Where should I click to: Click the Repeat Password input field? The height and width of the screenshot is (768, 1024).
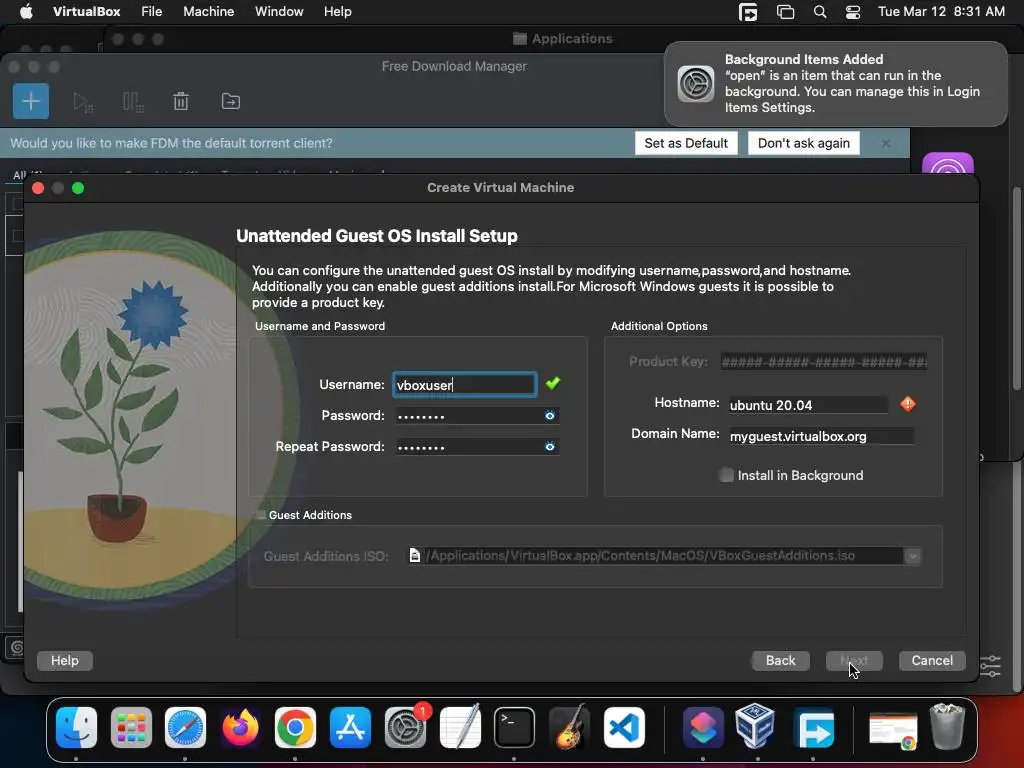coord(477,447)
